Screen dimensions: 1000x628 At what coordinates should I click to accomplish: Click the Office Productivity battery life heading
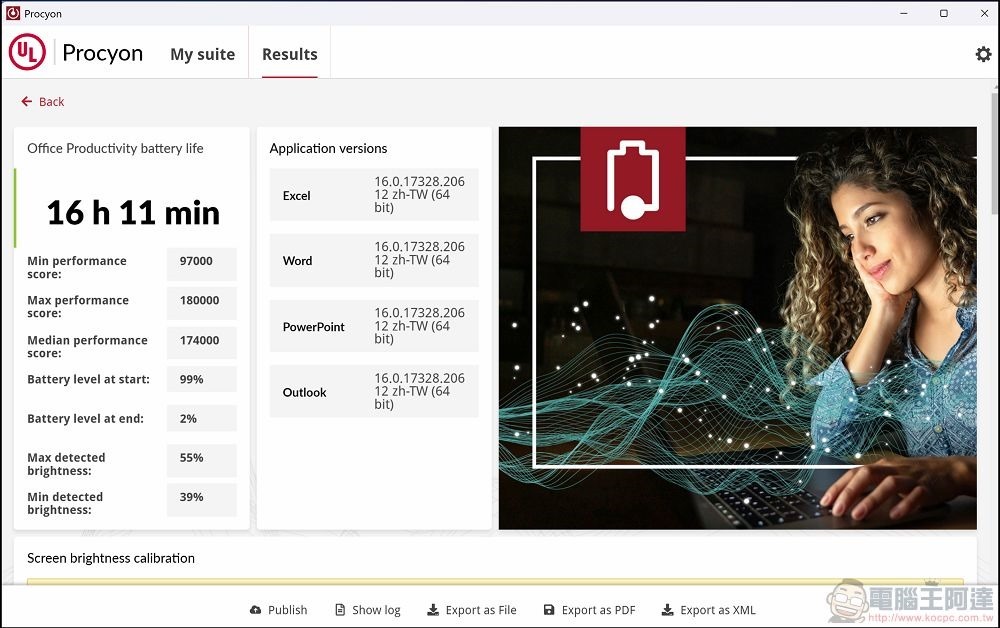pos(115,149)
